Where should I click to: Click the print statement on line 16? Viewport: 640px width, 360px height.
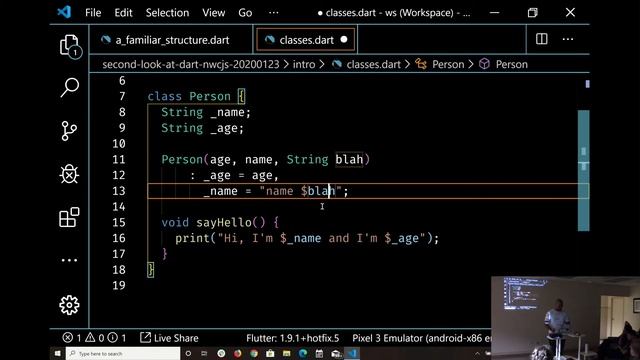(x=307, y=238)
